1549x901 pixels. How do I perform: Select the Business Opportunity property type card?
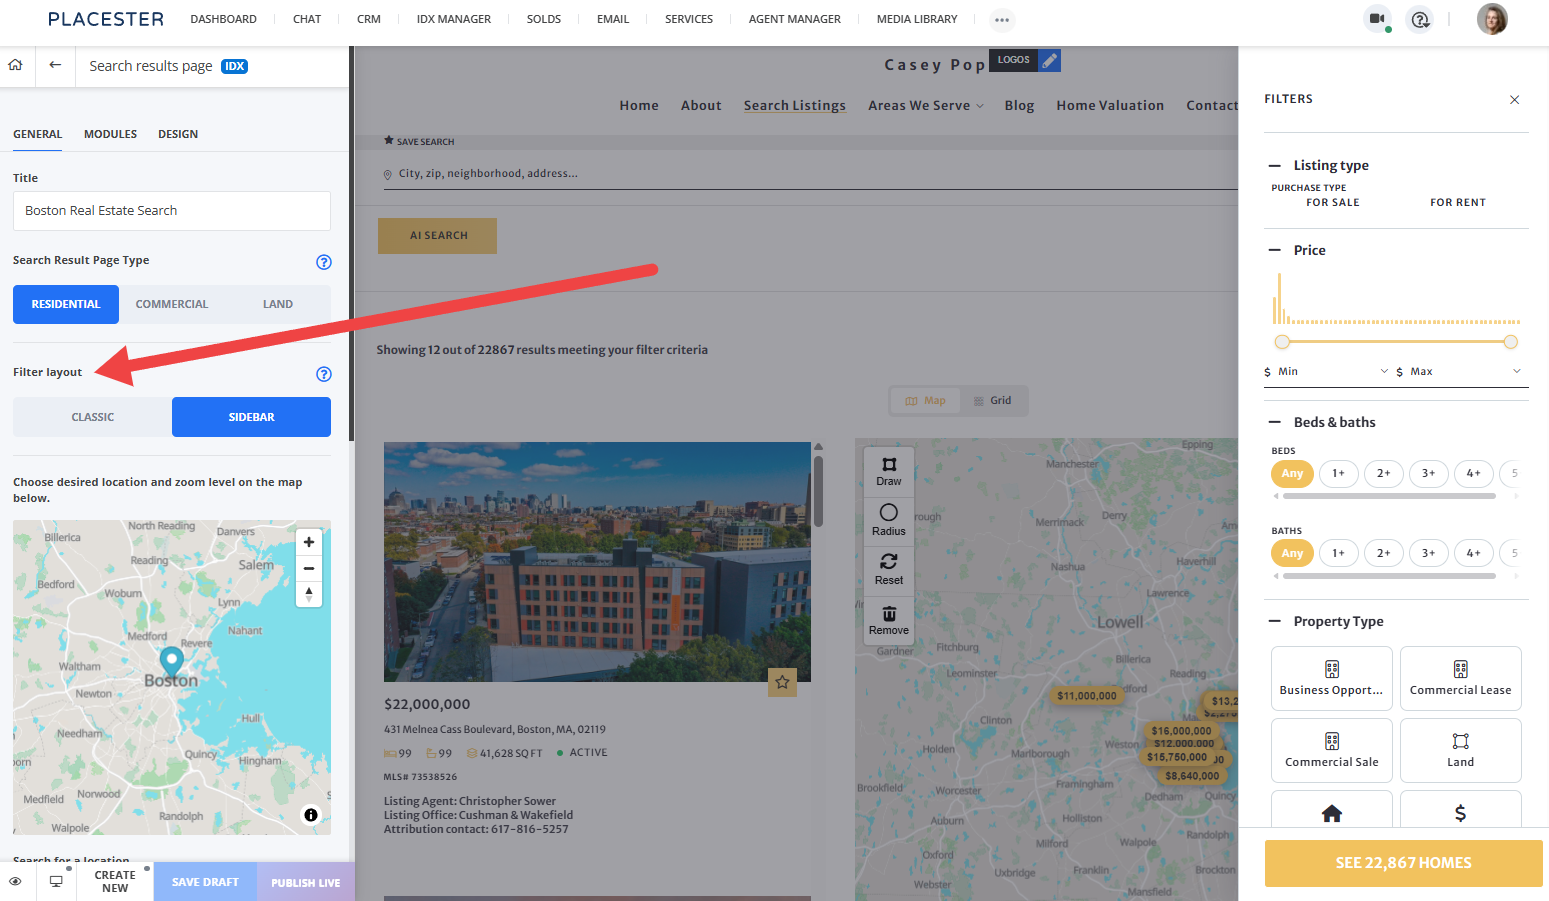pyautogui.click(x=1332, y=678)
